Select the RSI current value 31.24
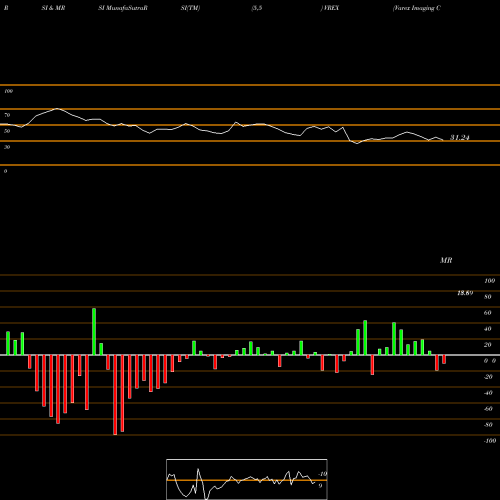 click(x=460, y=137)
